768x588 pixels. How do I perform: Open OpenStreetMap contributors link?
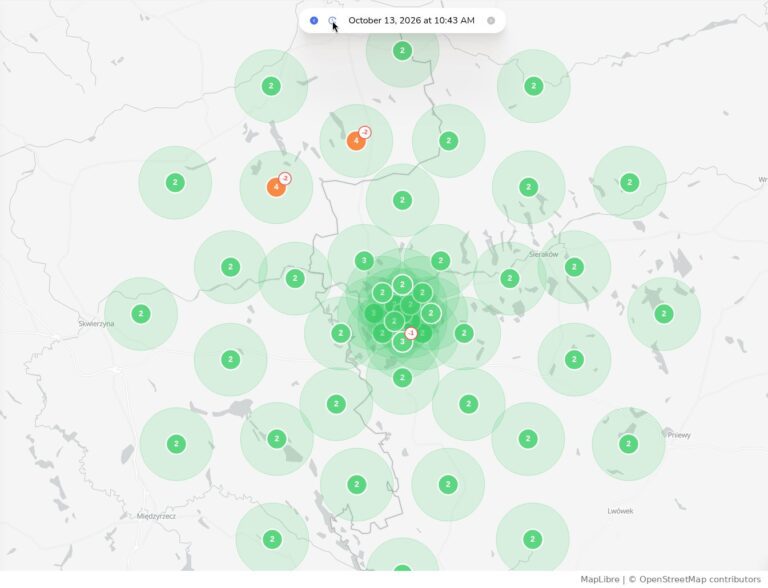click(699, 579)
